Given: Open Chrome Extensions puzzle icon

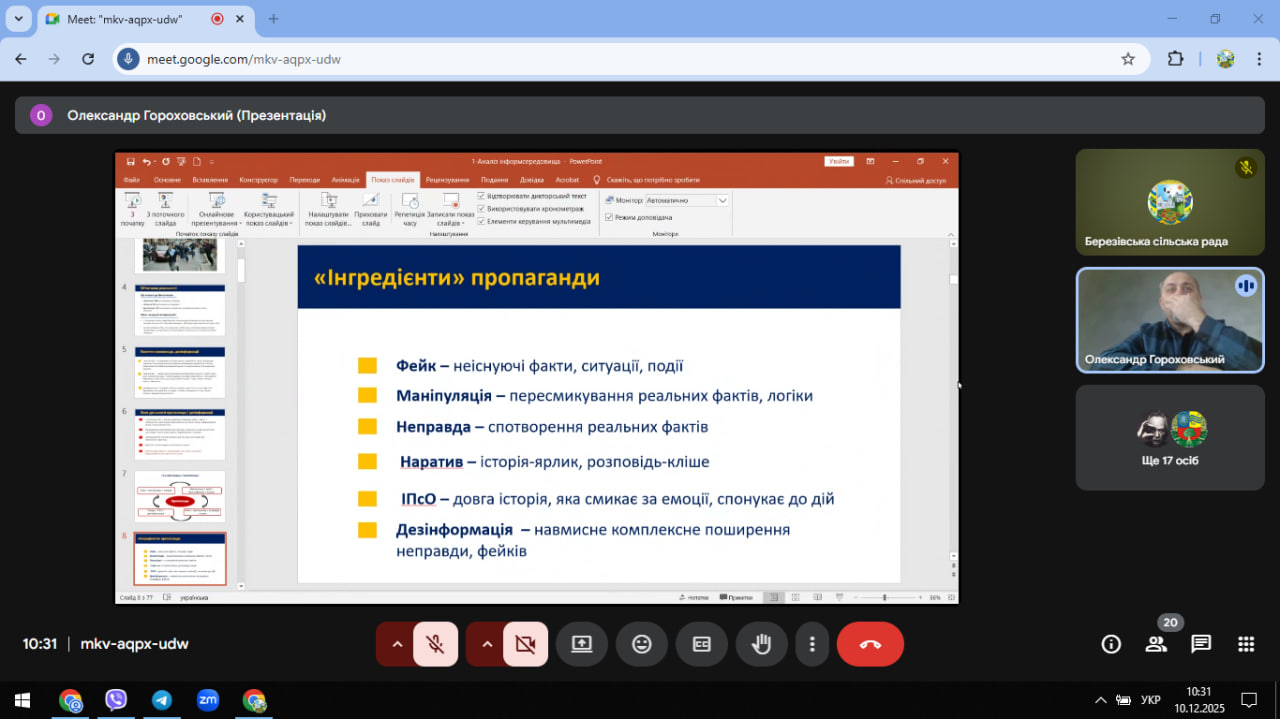Looking at the screenshot, I should 1176,59.
